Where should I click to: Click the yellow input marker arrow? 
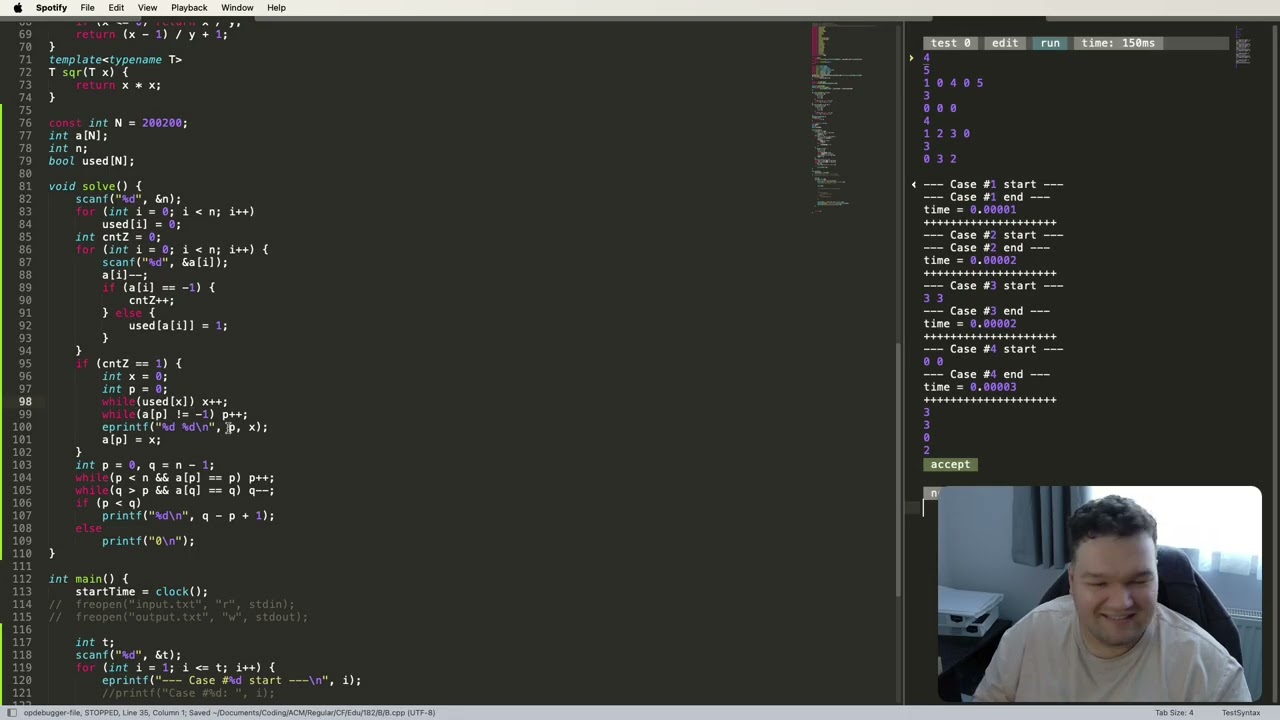pos(911,58)
